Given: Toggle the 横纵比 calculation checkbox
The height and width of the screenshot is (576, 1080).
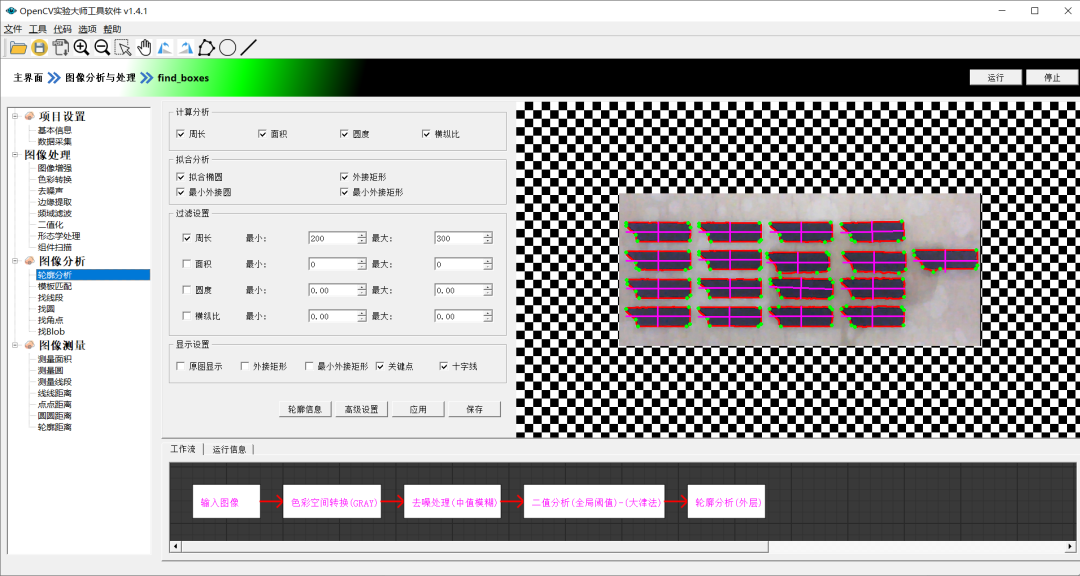Looking at the screenshot, I should tap(426, 134).
